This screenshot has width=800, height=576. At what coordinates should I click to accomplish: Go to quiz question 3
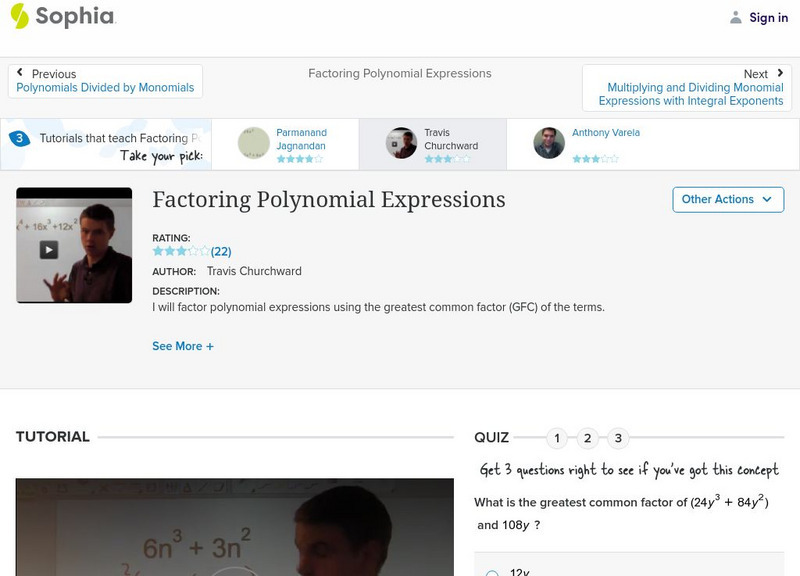point(618,438)
